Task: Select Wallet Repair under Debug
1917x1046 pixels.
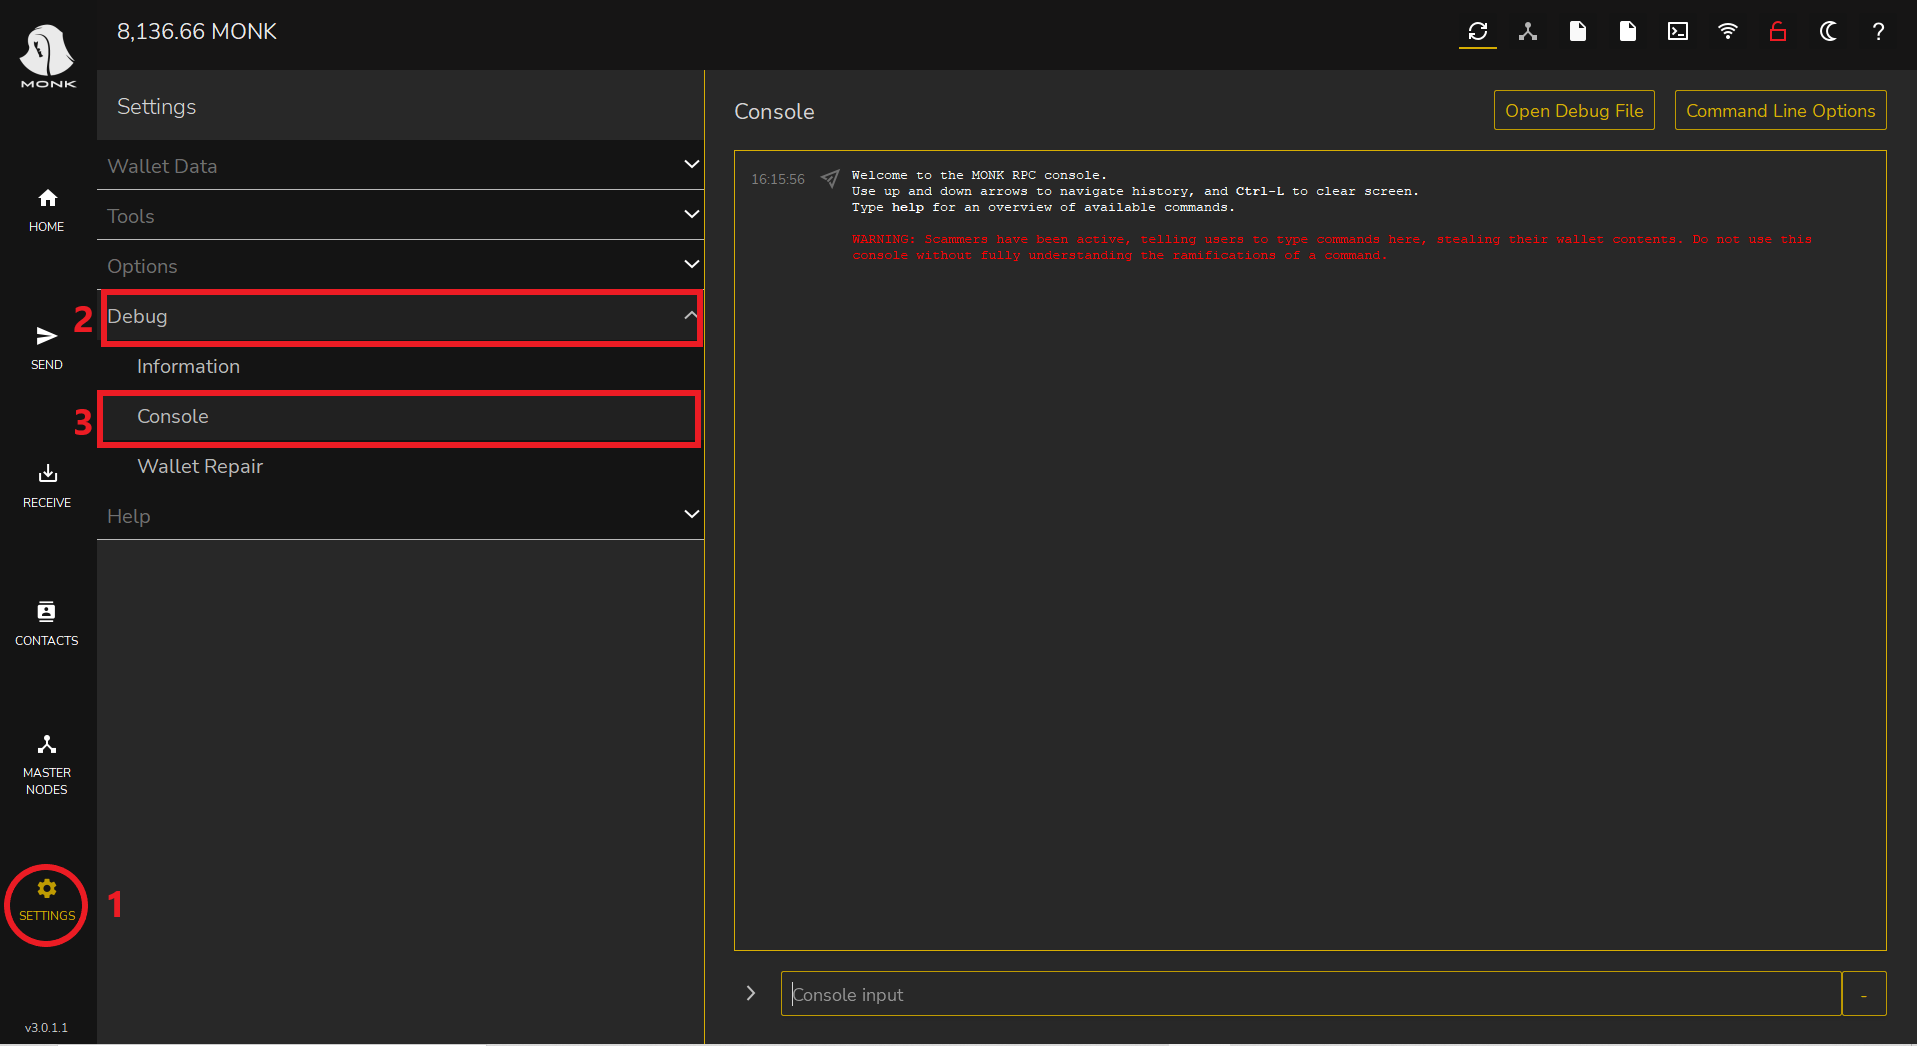Action: [x=400, y=466]
